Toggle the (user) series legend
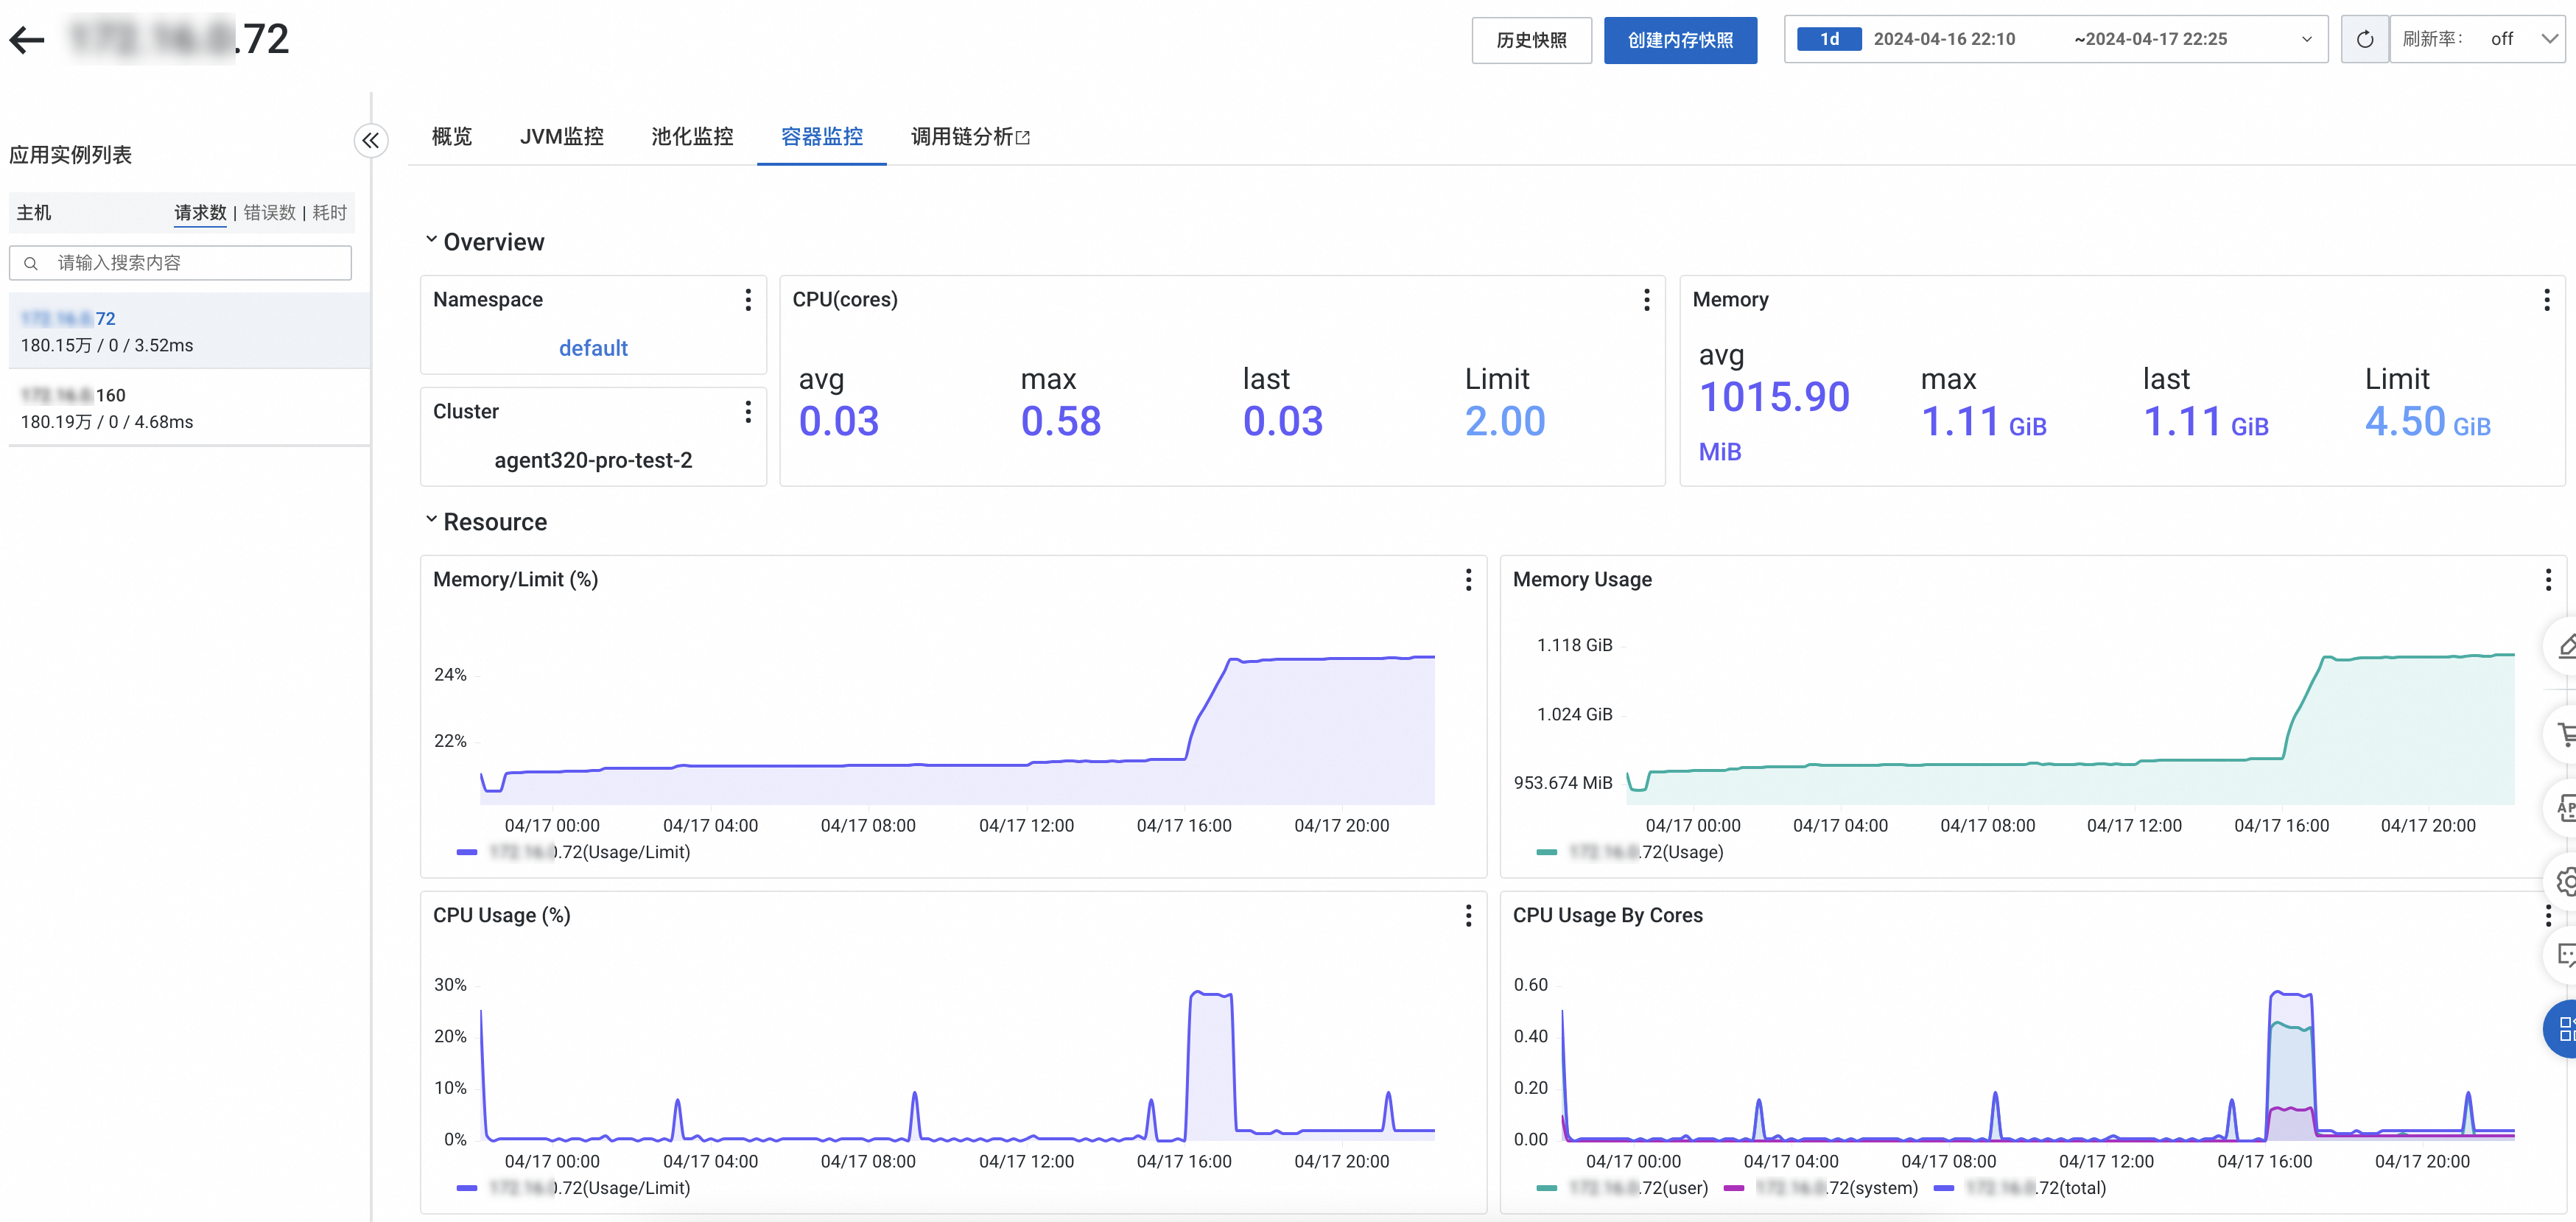This screenshot has height=1222, width=2576. coord(1621,1189)
